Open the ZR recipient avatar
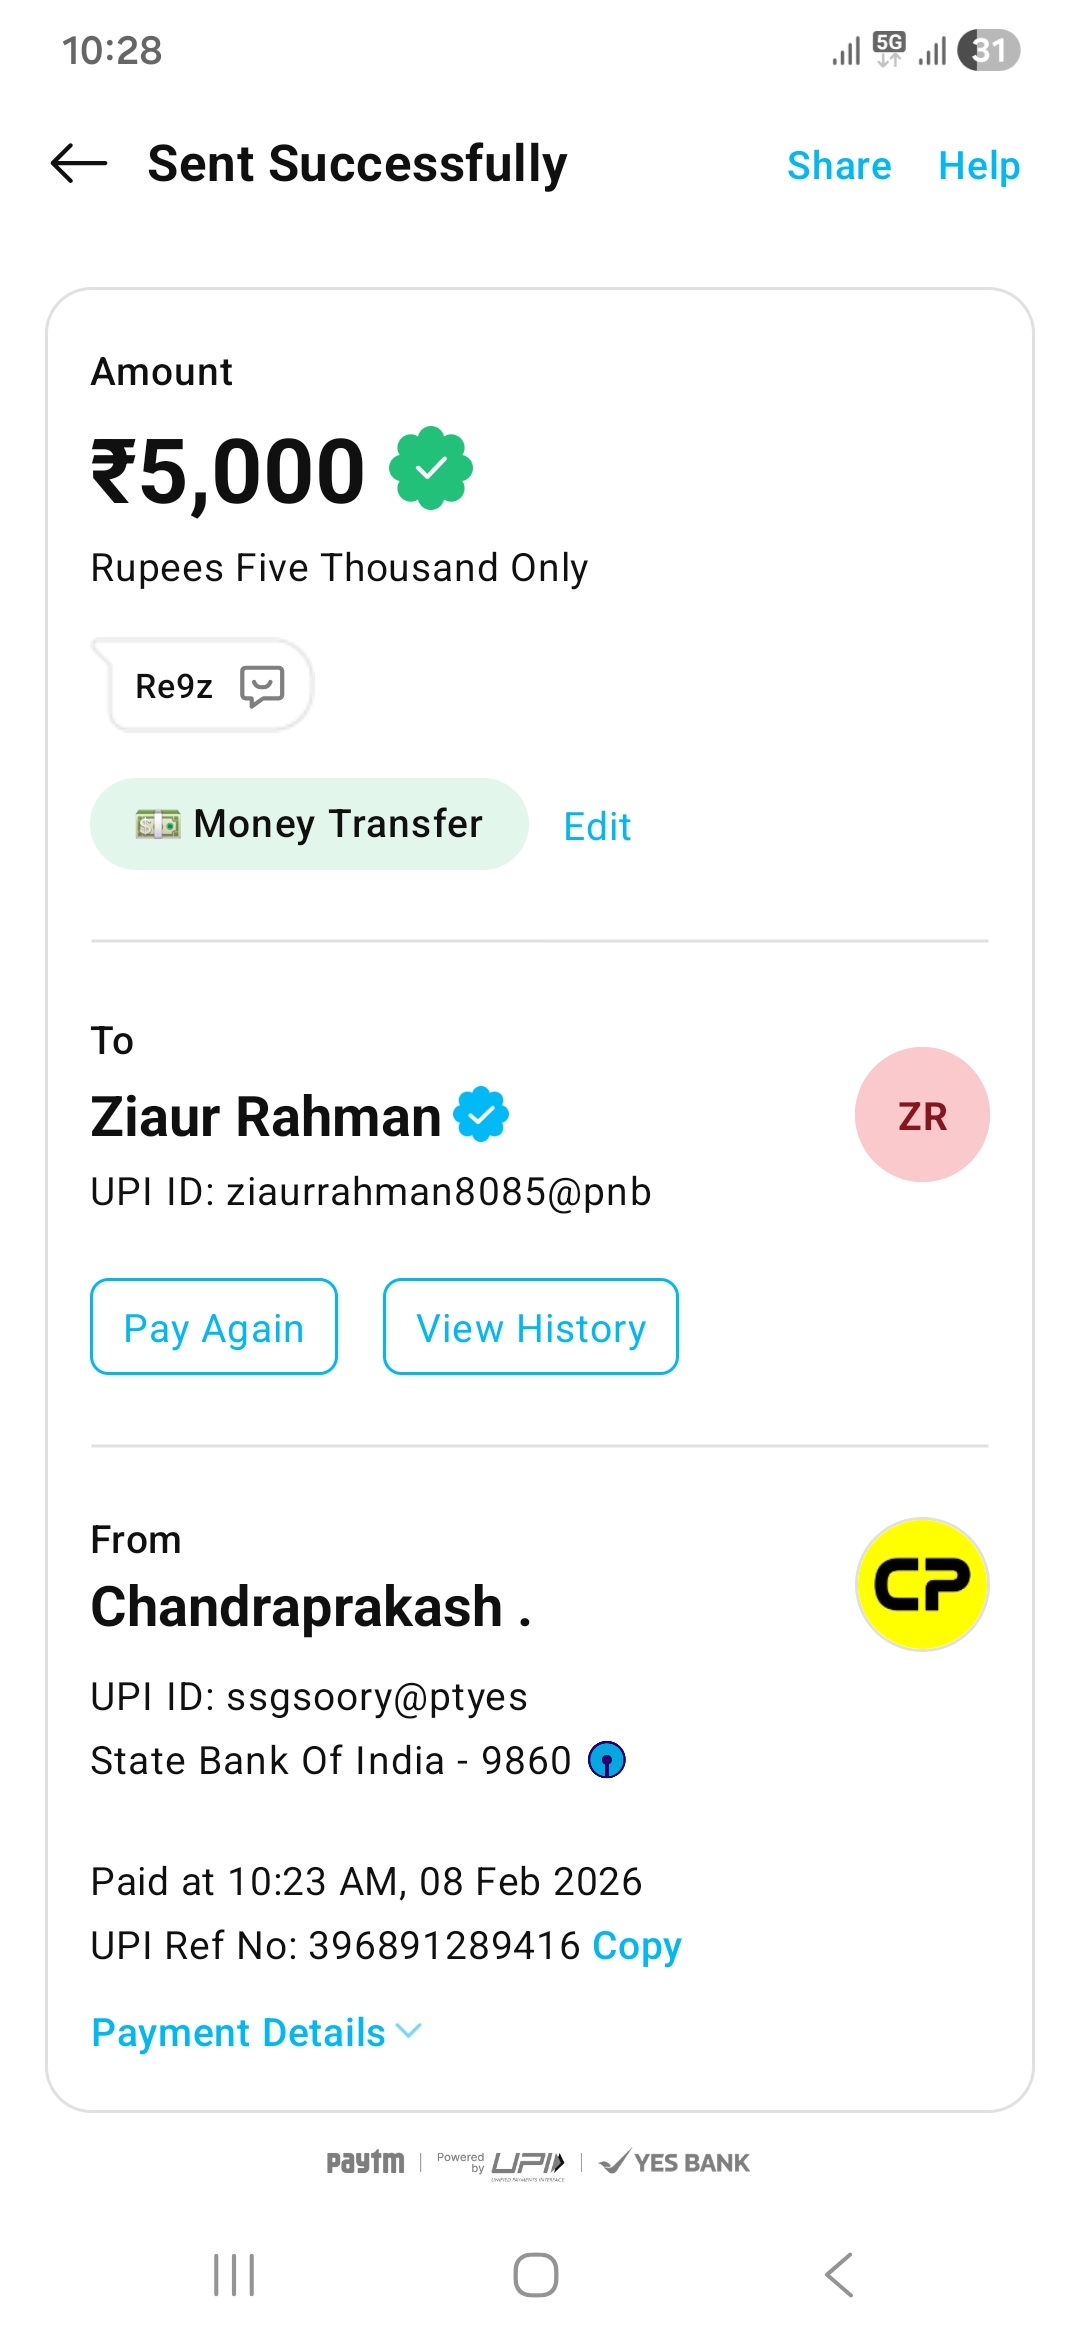Viewport: 1080px width, 2340px height. 922,1114
